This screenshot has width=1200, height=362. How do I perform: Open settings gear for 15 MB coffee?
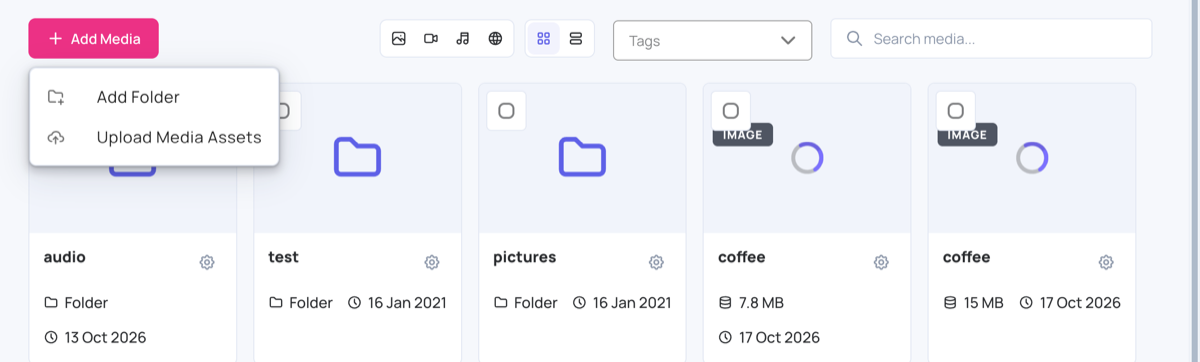click(1106, 262)
